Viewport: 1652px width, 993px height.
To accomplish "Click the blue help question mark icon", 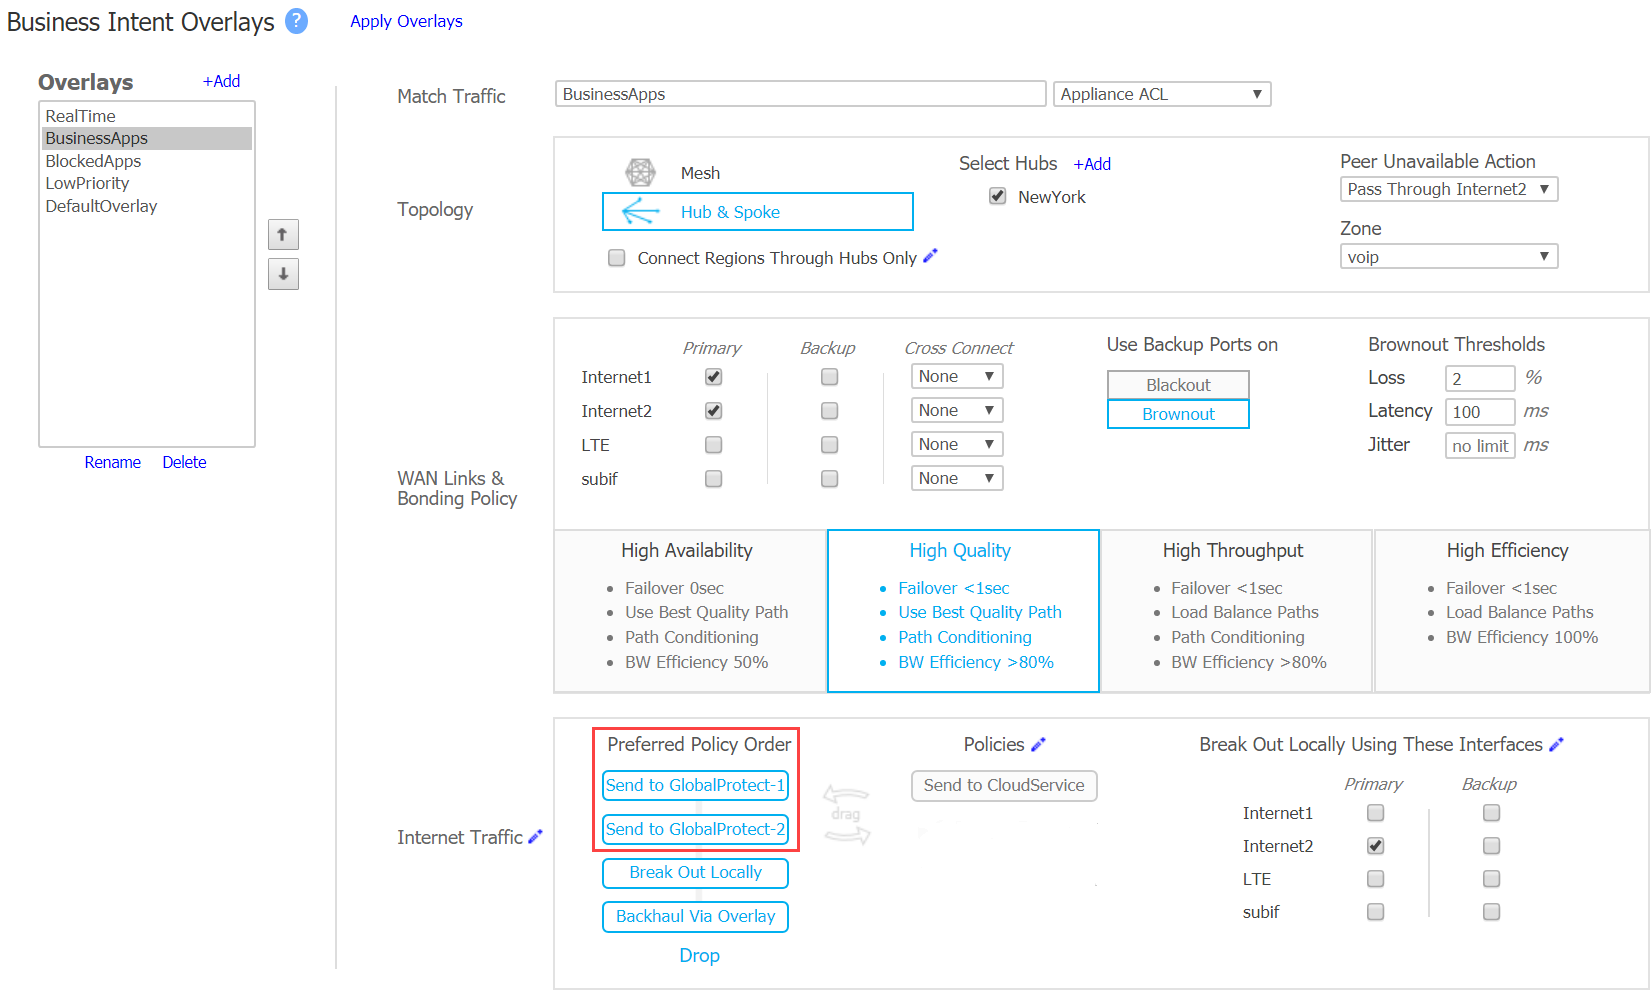I will point(296,21).
